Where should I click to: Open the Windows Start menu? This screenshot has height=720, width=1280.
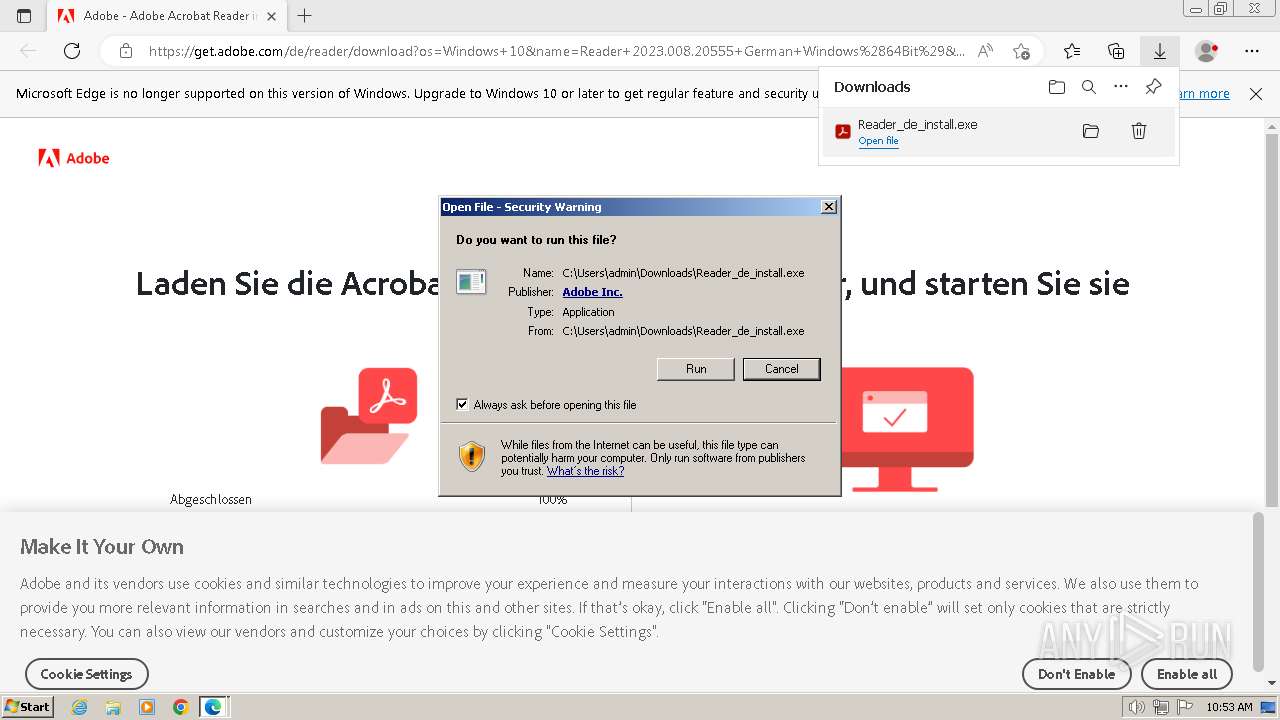[x=27, y=707]
